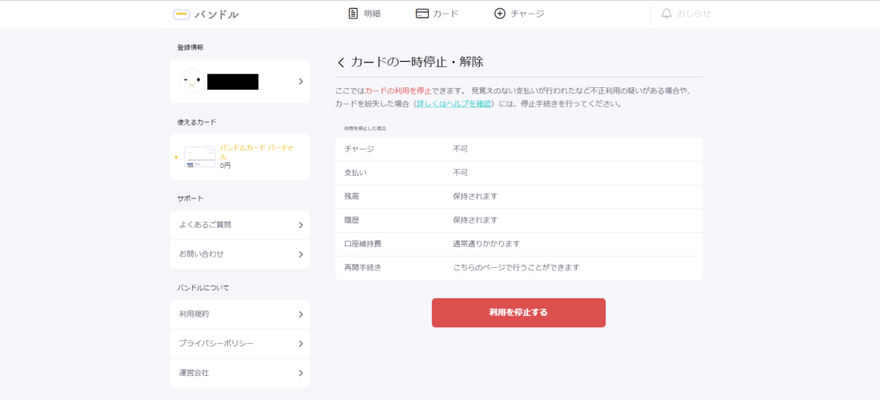Click the バンドルカード バーチャル card thumbnail
Viewport: 880px width, 400px height.
(200, 157)
